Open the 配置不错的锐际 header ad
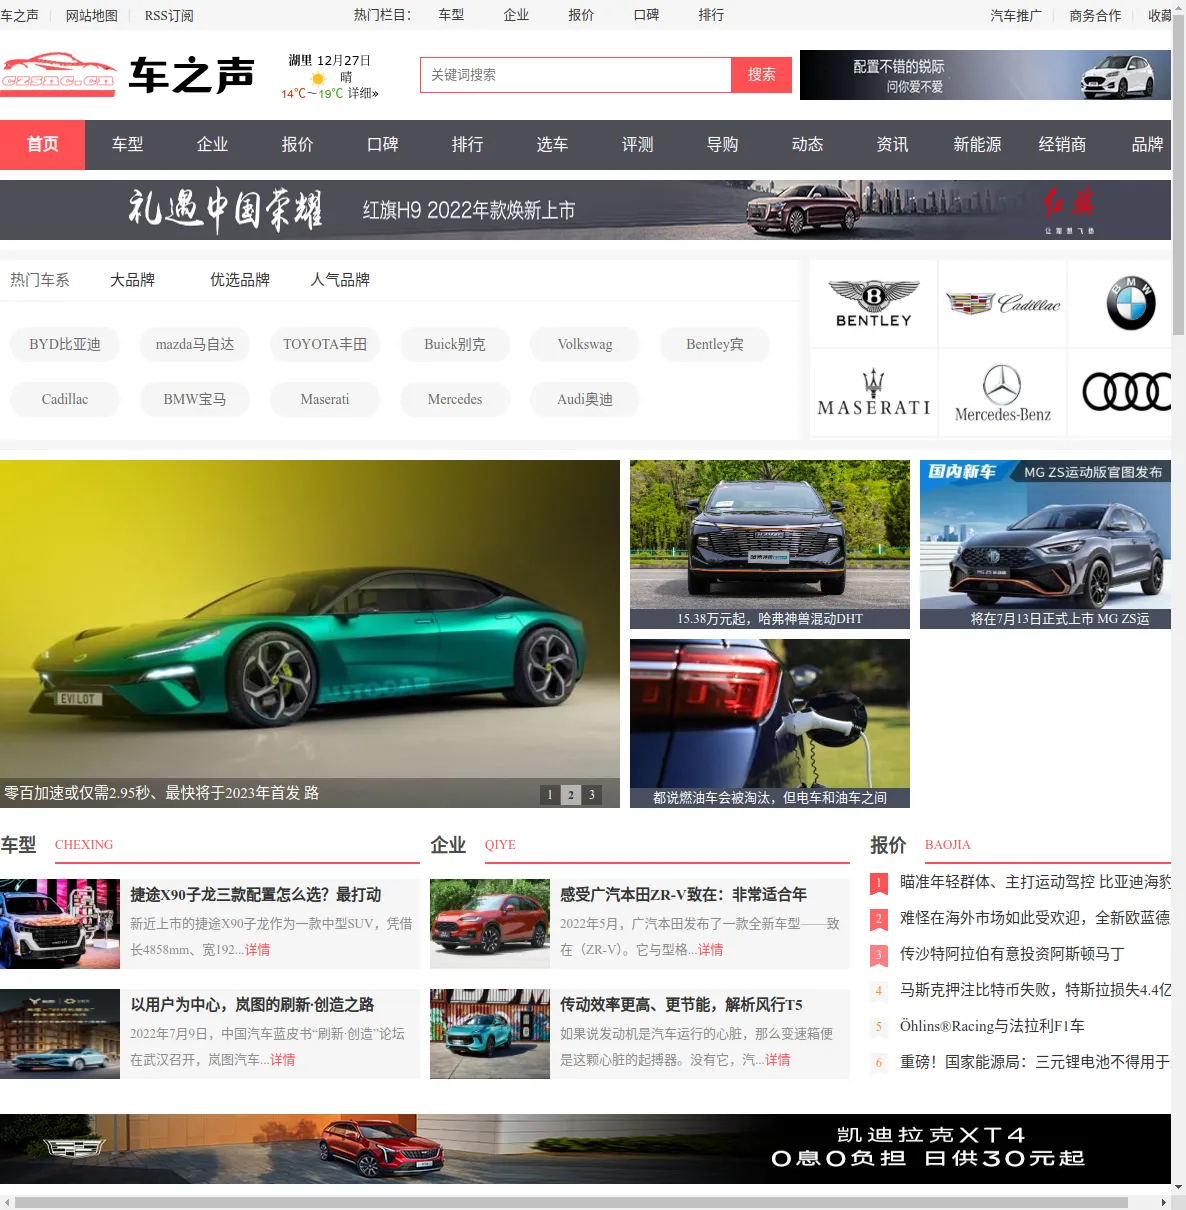1186x1210 pixels. [985, 75]
